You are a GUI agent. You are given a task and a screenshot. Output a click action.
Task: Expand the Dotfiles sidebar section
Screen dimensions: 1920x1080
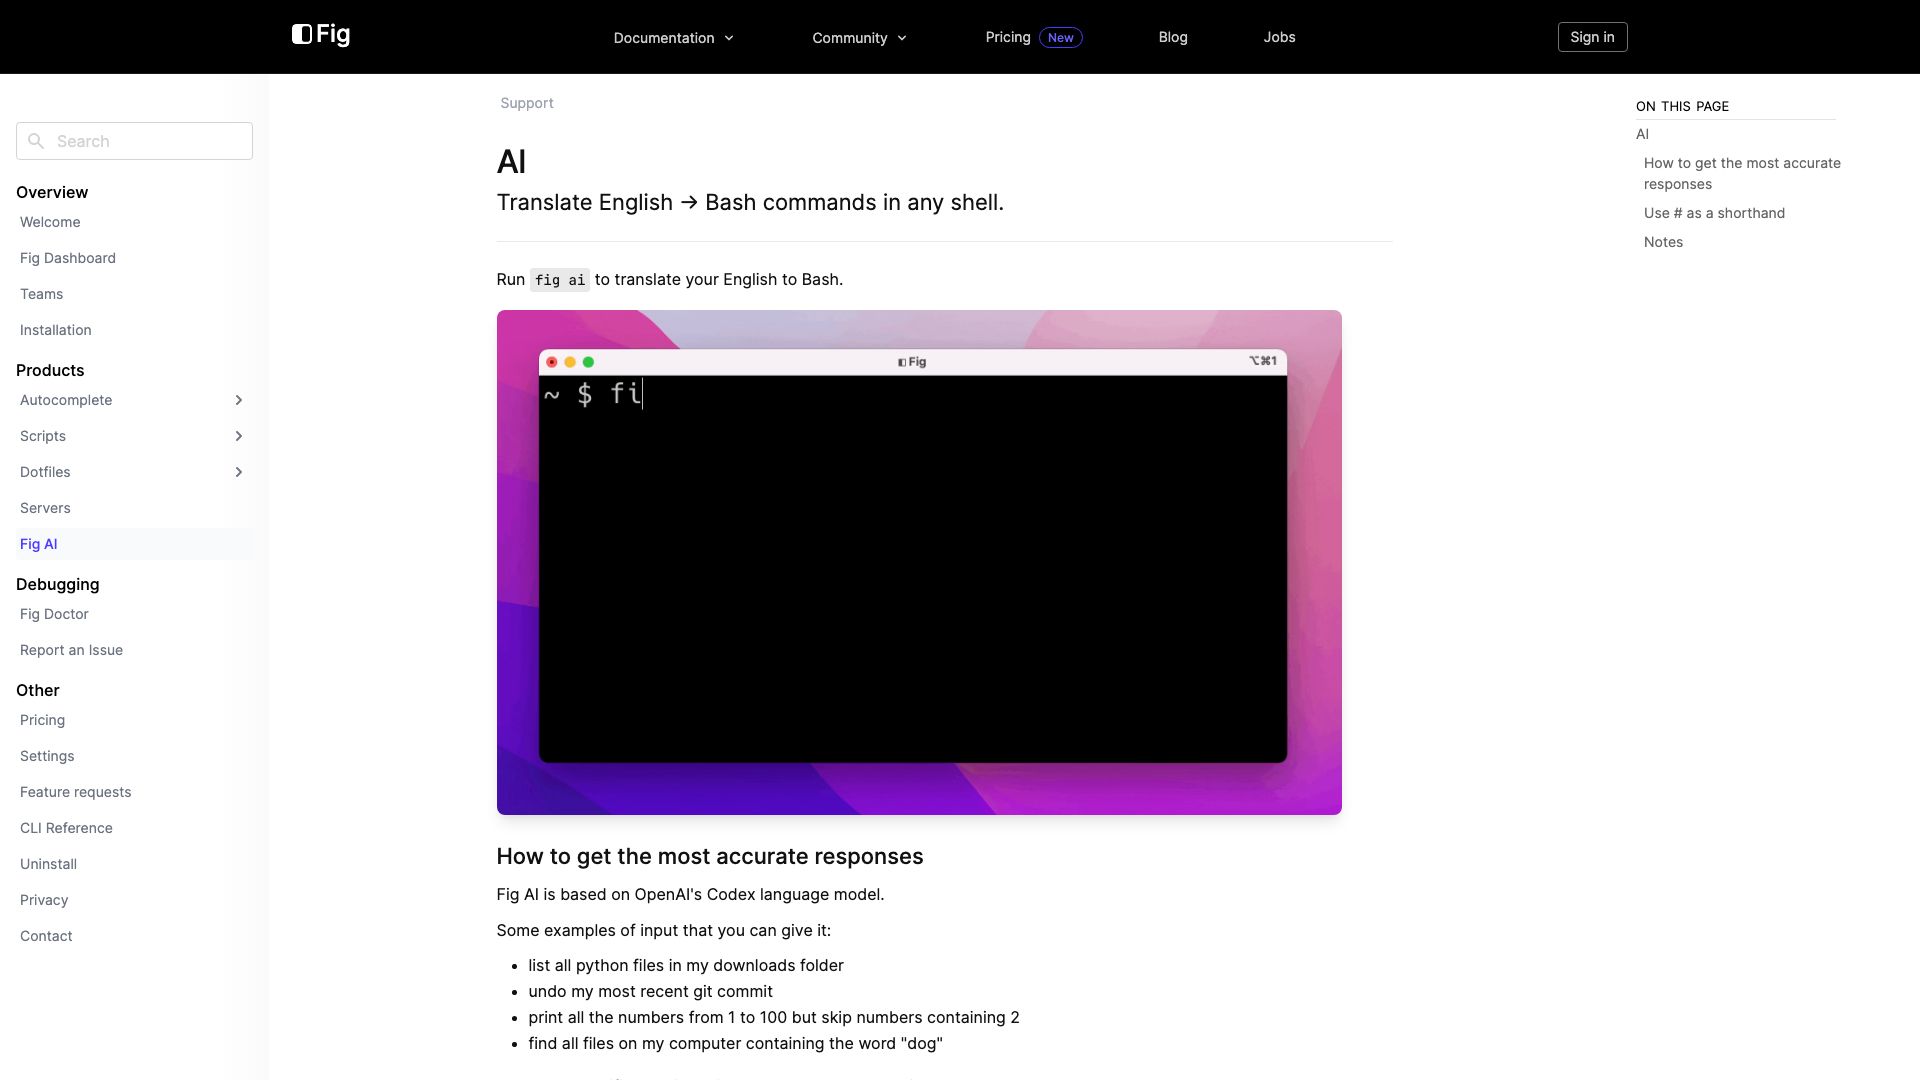(x=238, y=472)
